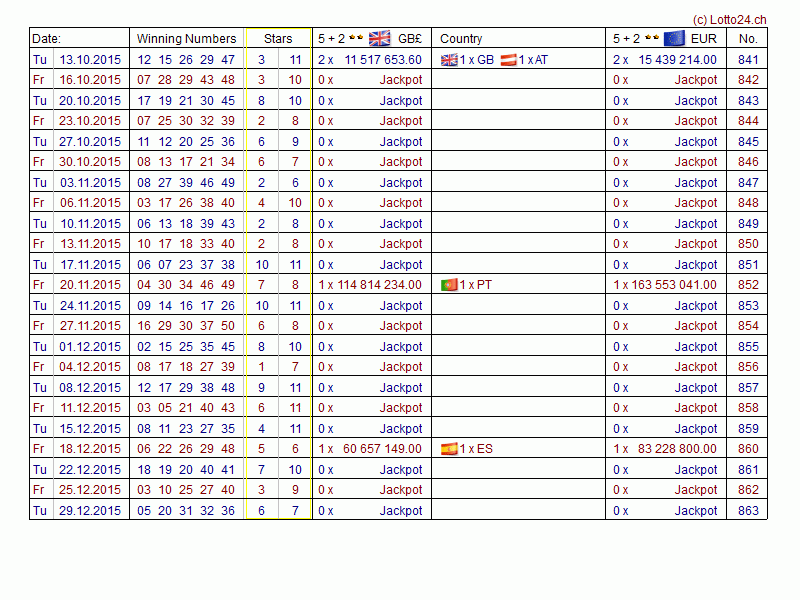
Task: Click the EU flag in the EUR header
Action: (x=675, y=39)
